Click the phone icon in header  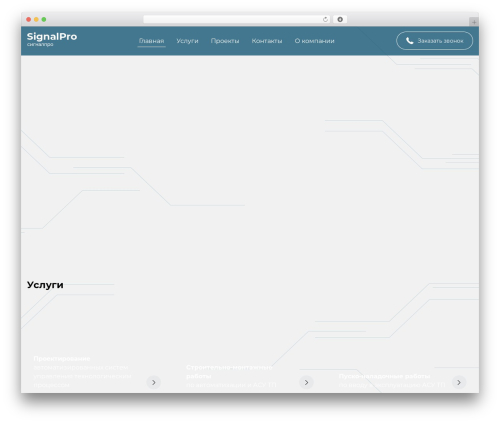coord(410,41)
